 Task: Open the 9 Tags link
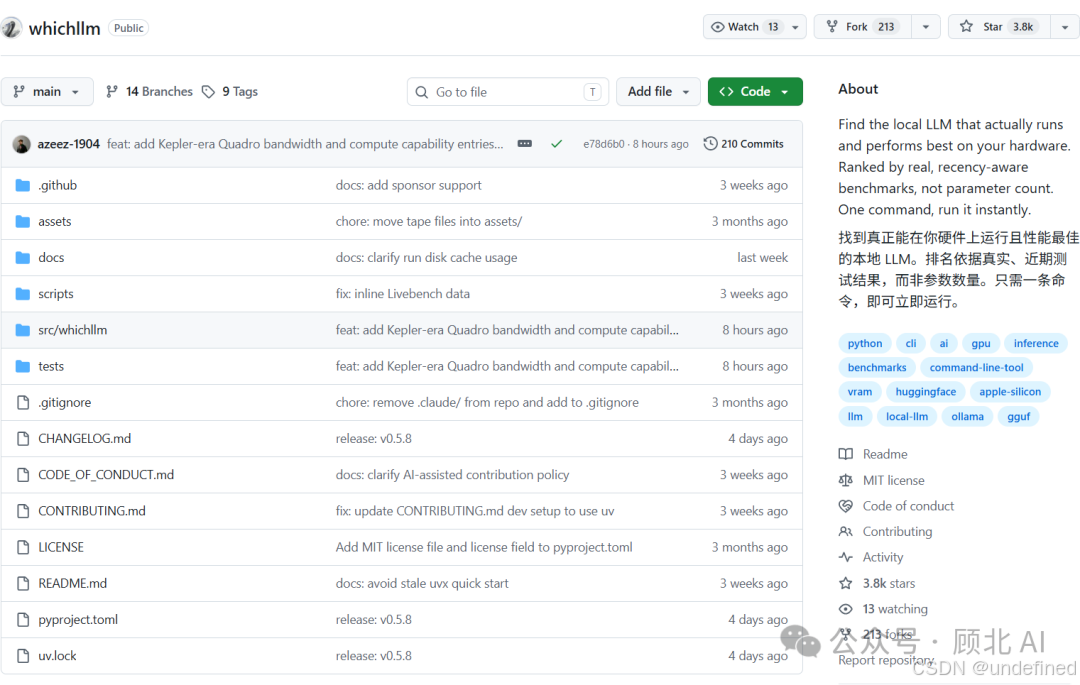point(230,92)
